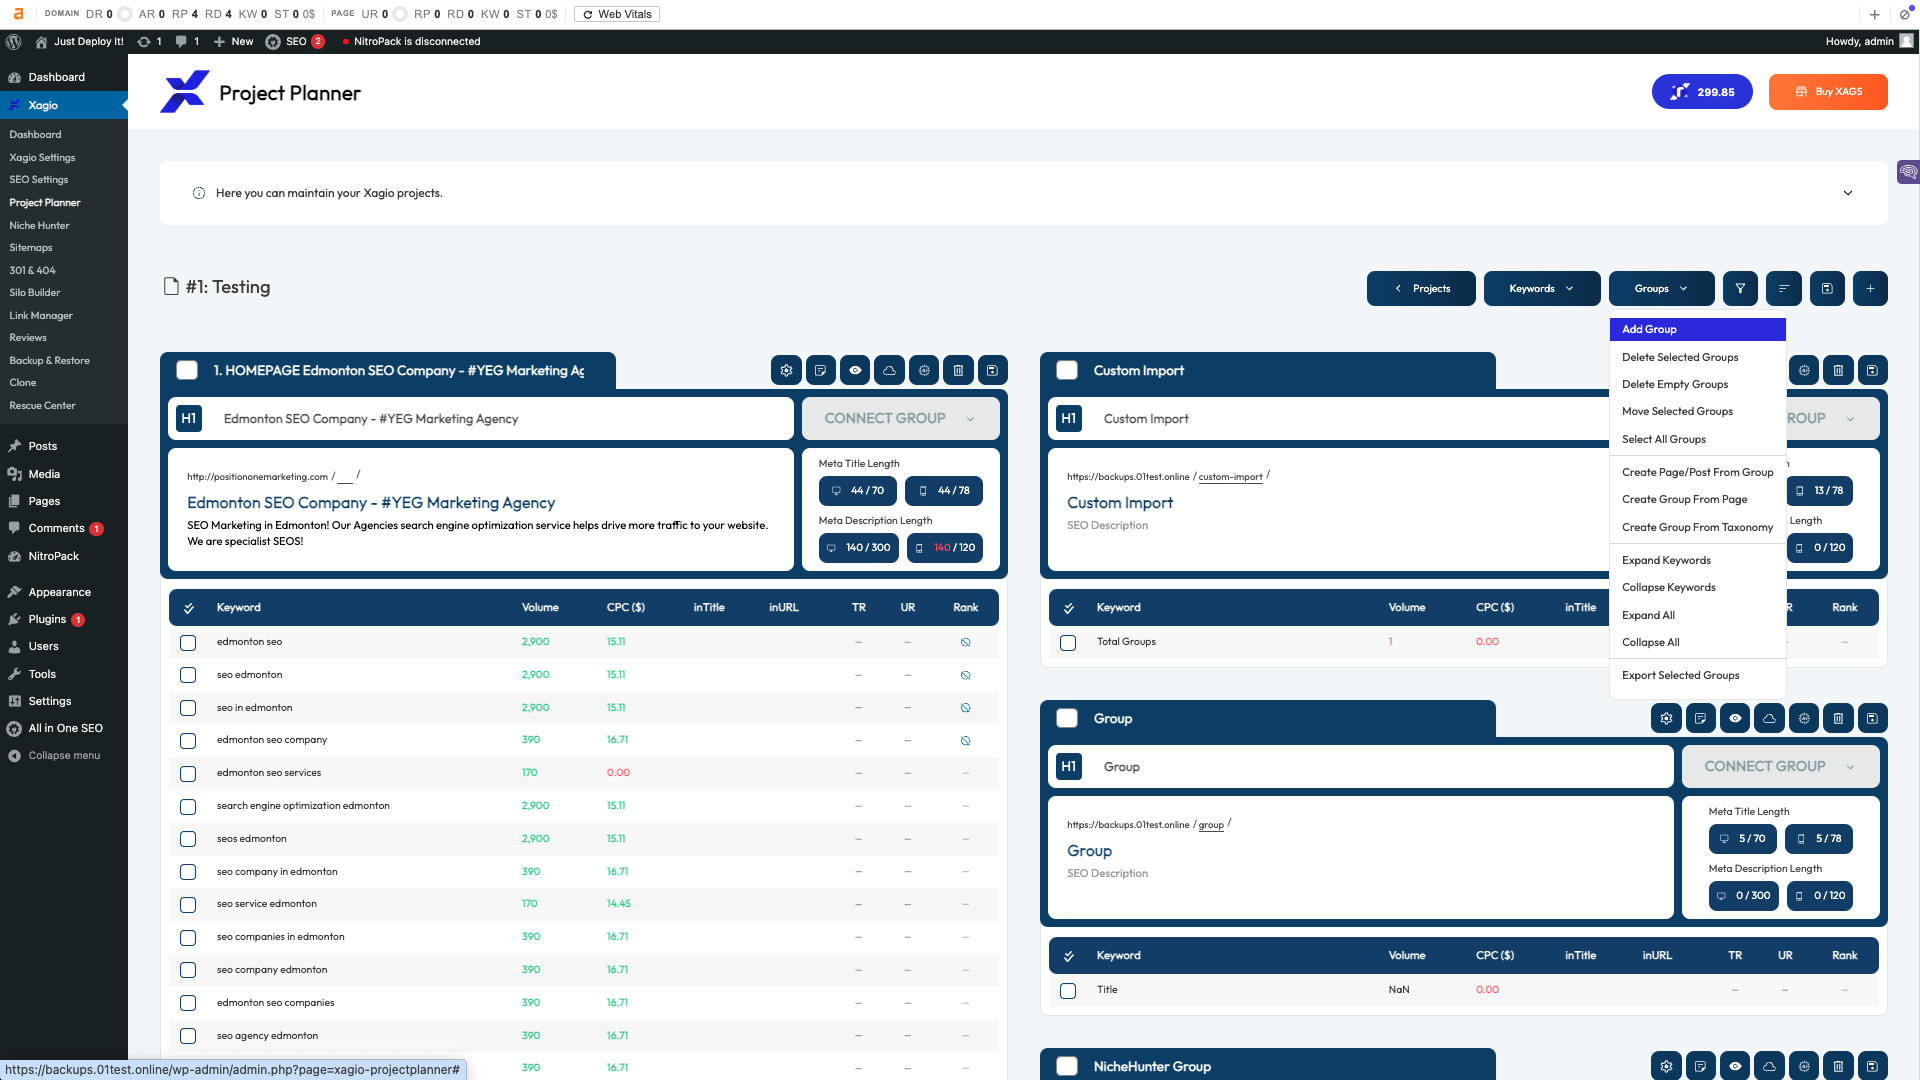The width and height of the screenshot is (1920, 1080).
Task: Open settings gear for the Group card
Action: [x=1666, y=718]
